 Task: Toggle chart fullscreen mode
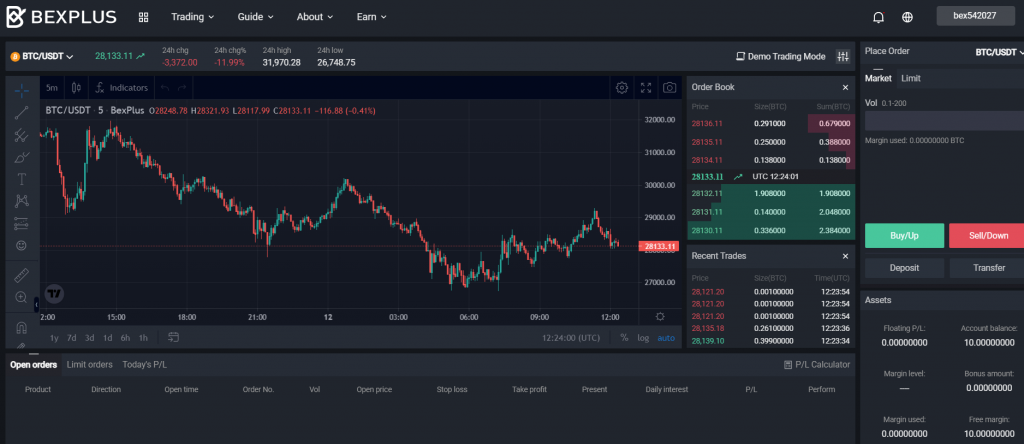(646, 87)
